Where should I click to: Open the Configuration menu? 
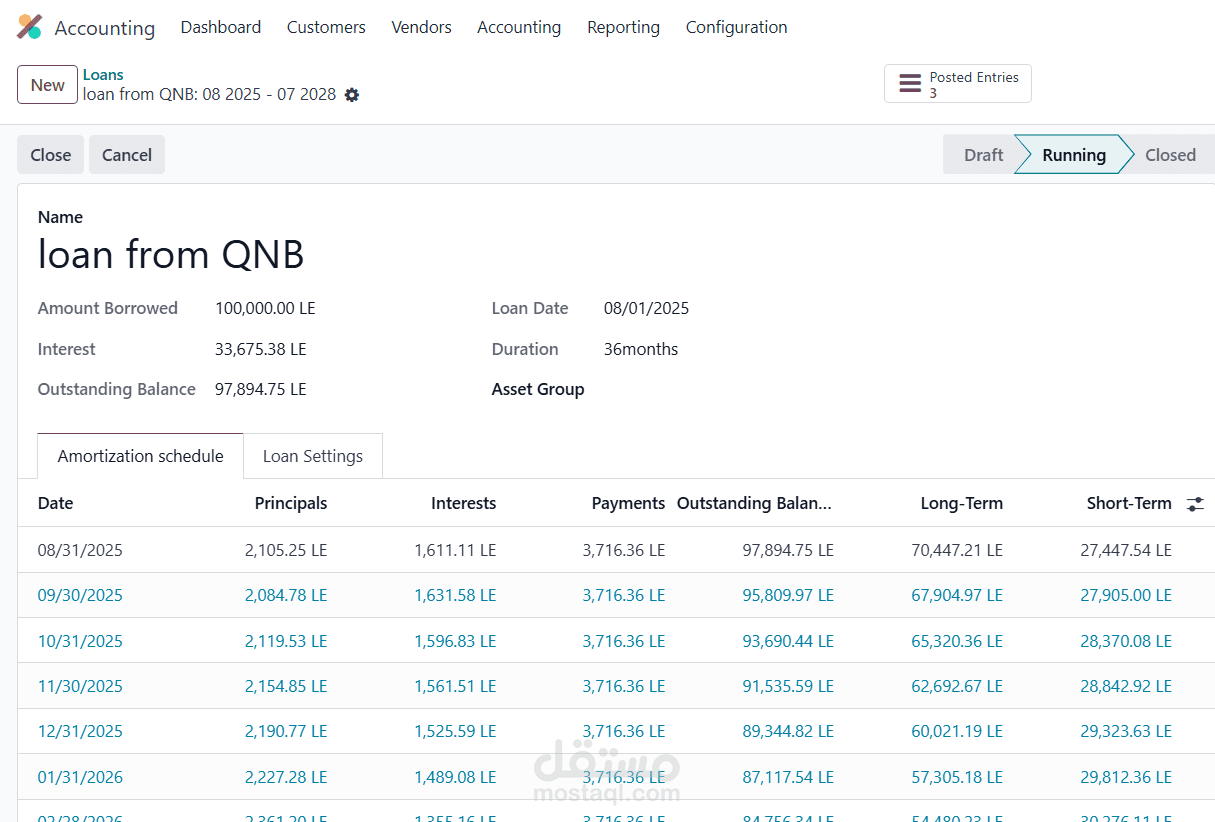(736, 27)
